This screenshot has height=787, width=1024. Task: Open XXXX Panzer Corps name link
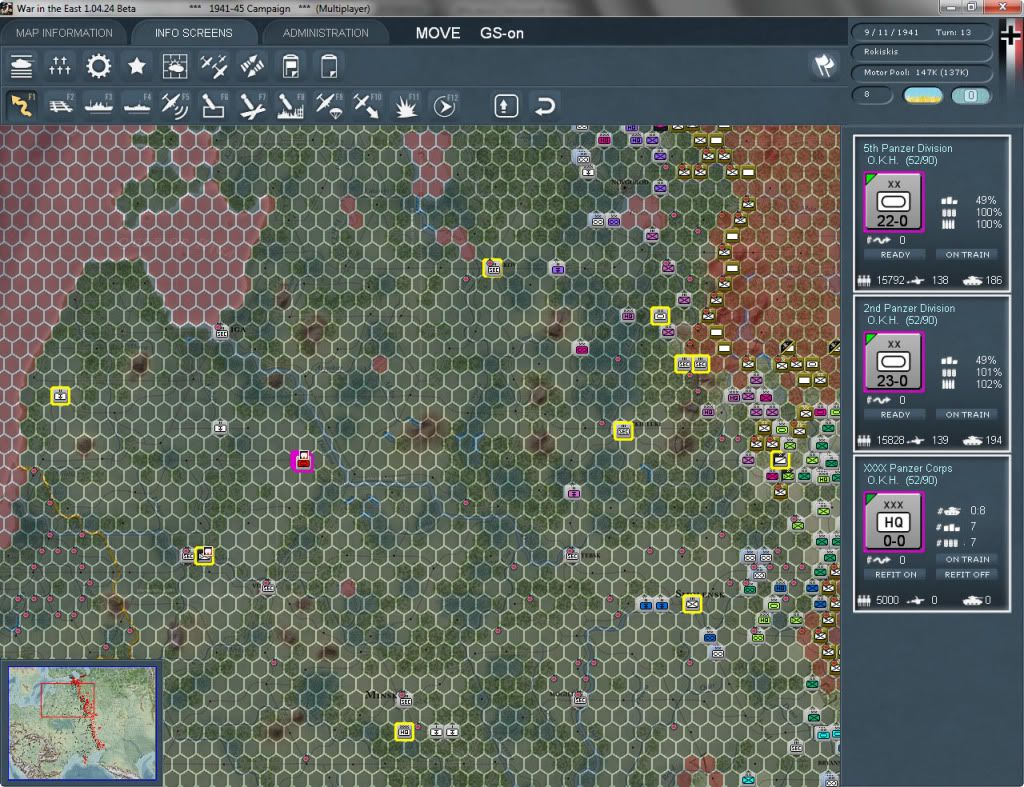point(908,468)
